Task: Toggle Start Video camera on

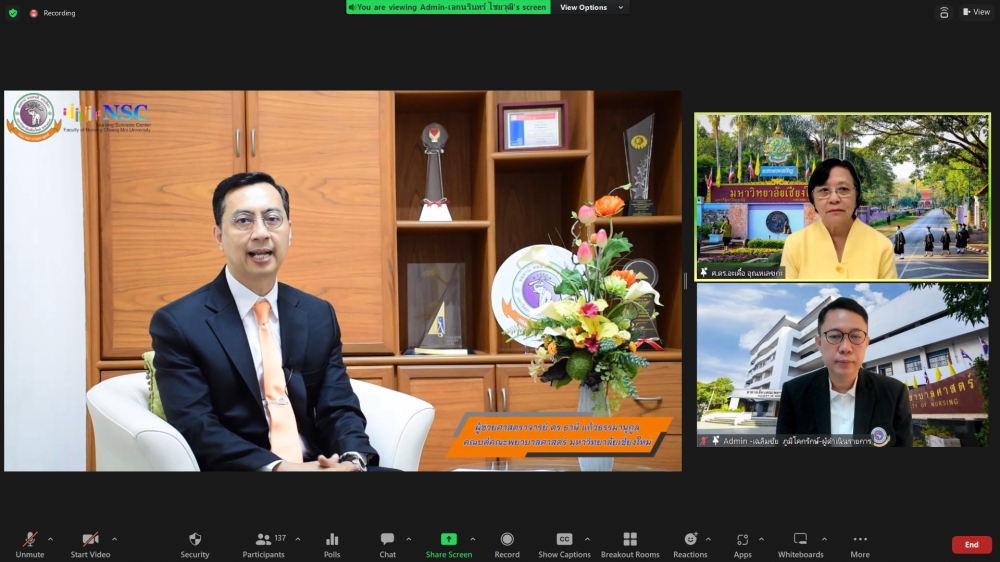Action: click(90, 544)
